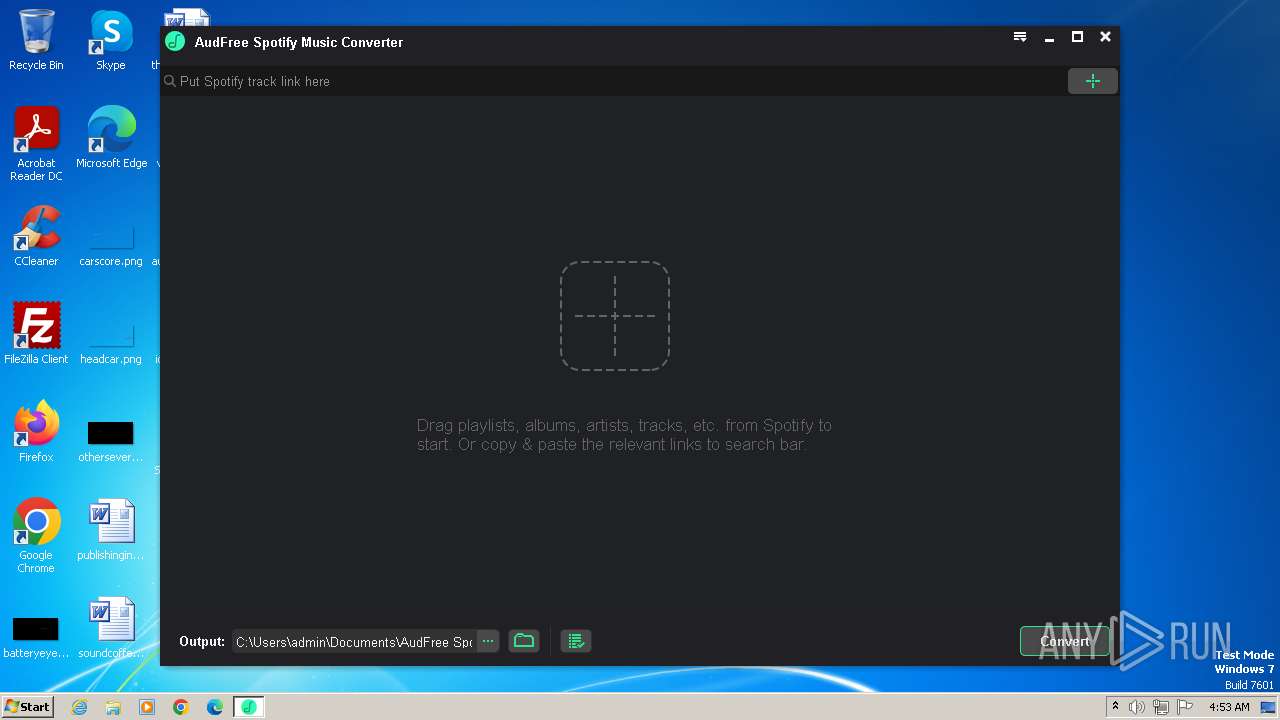Open output path browse (three dots) button

coord(487,641)
